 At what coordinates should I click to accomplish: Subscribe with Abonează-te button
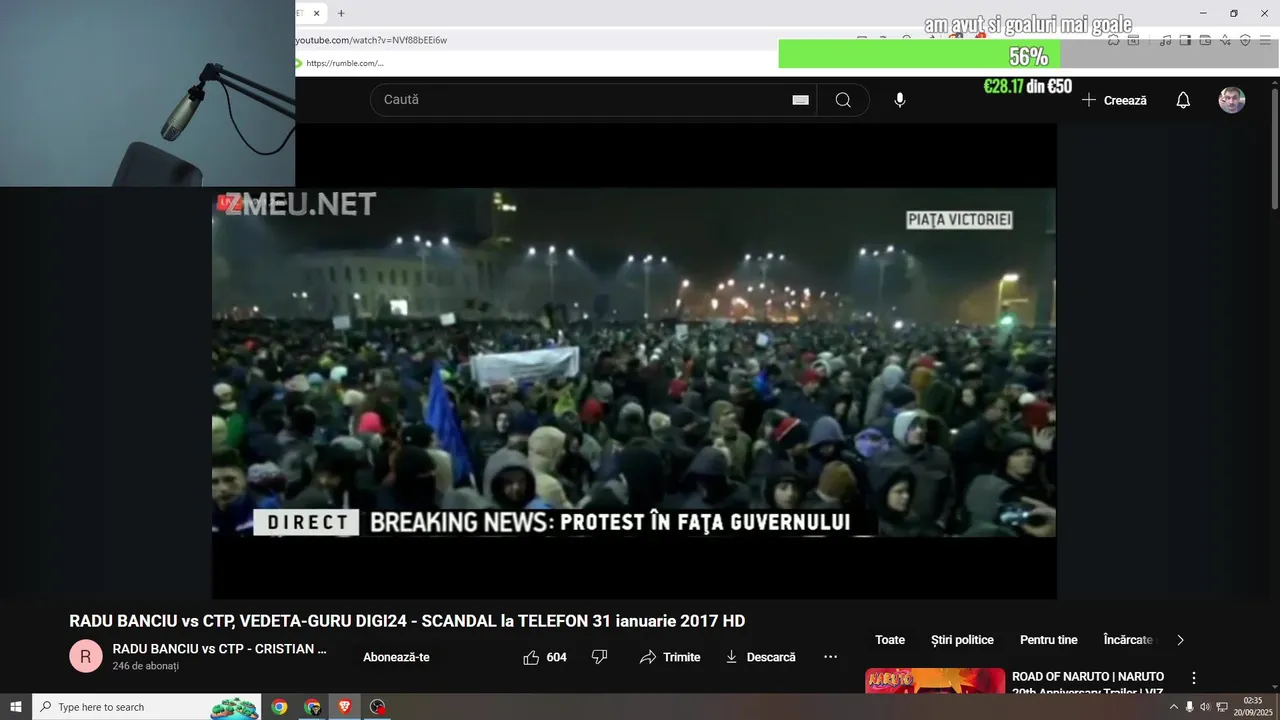pos(396,657)
